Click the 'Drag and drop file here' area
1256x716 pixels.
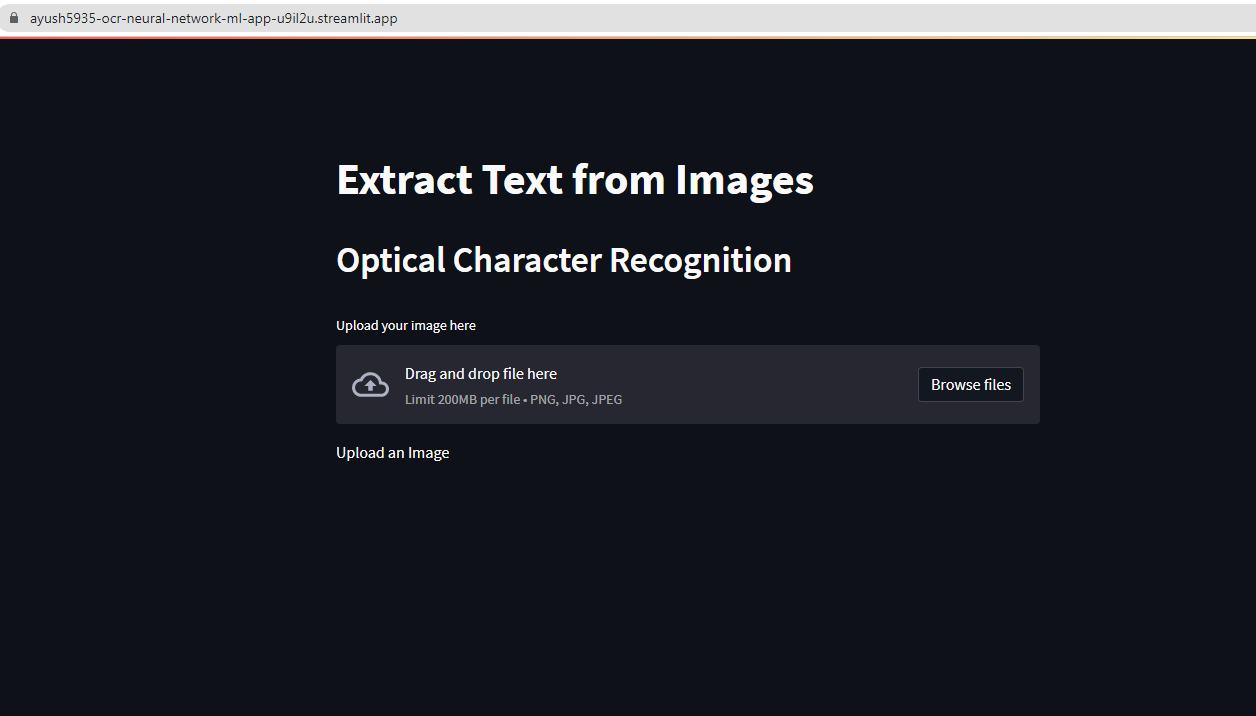click(480, 373)
